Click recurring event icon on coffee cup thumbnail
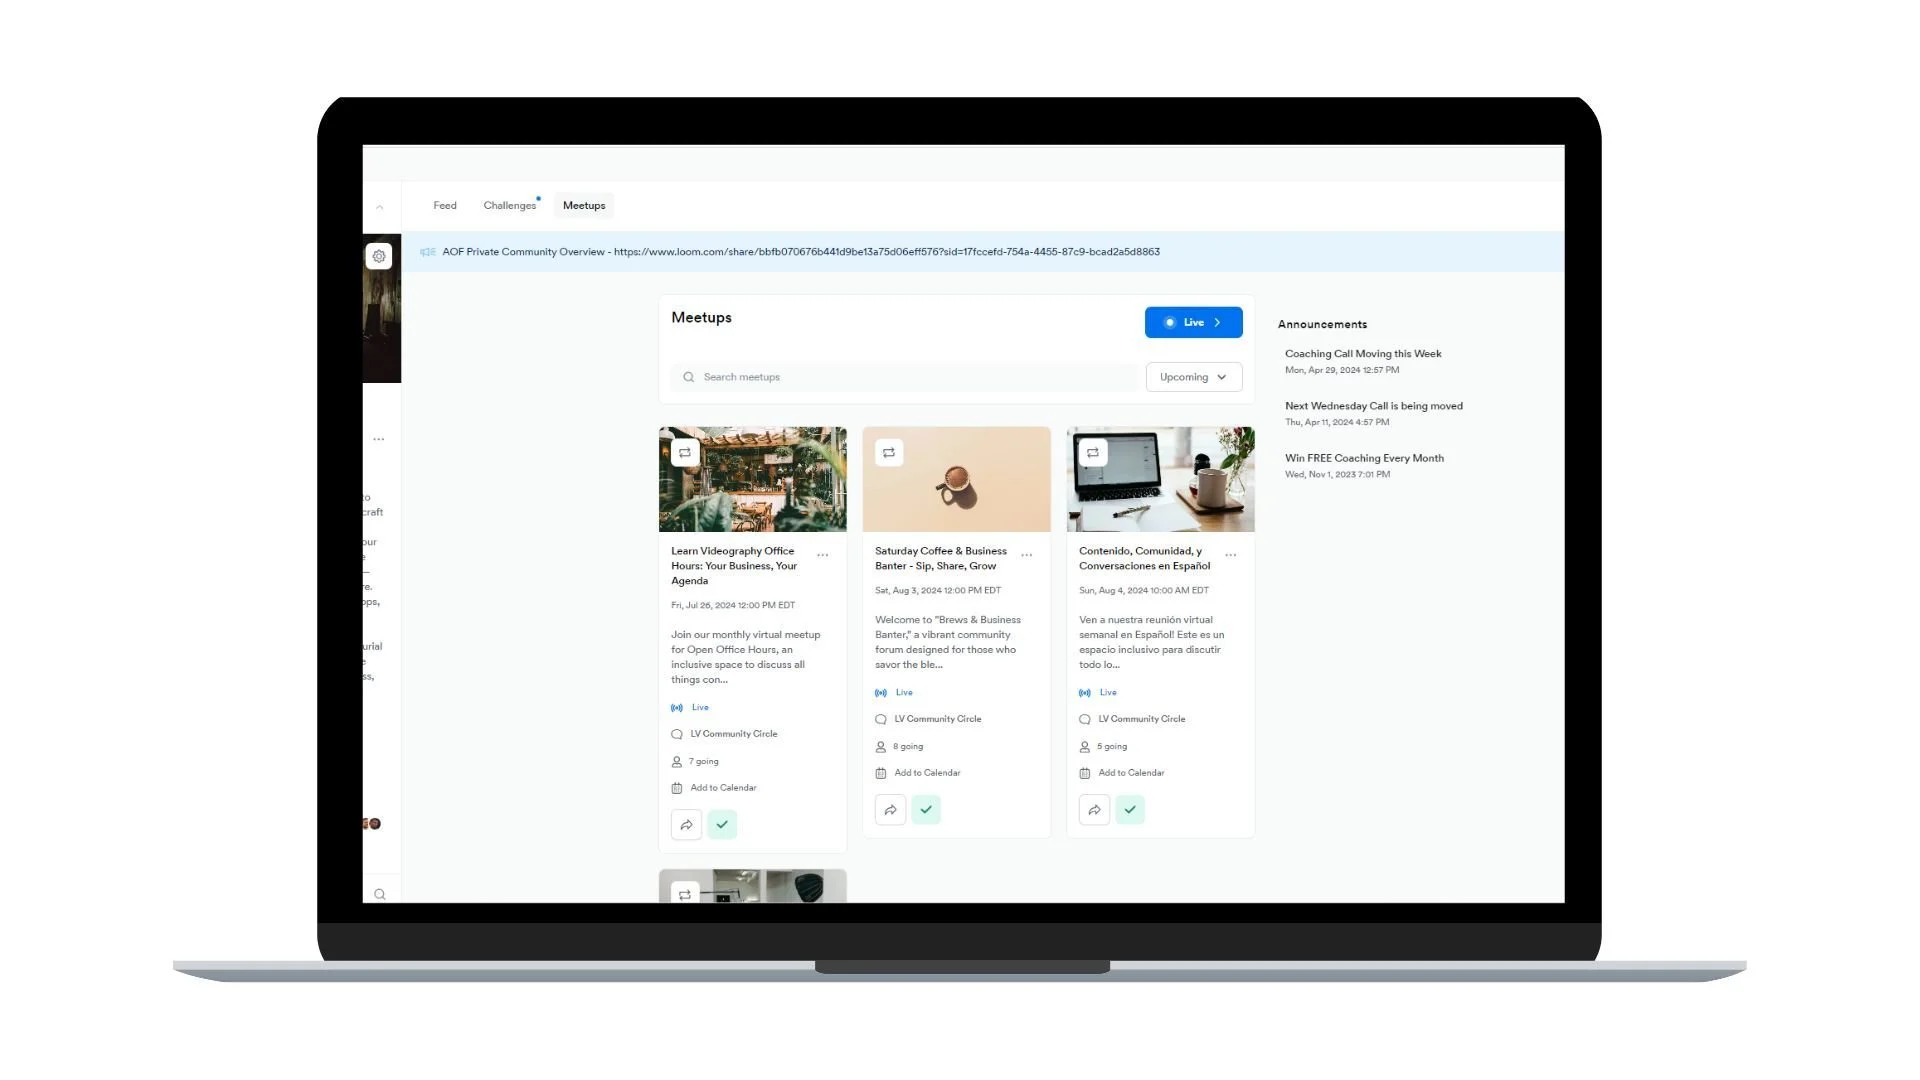This screenshot has width=1920, height=1080. click(889, 453)
